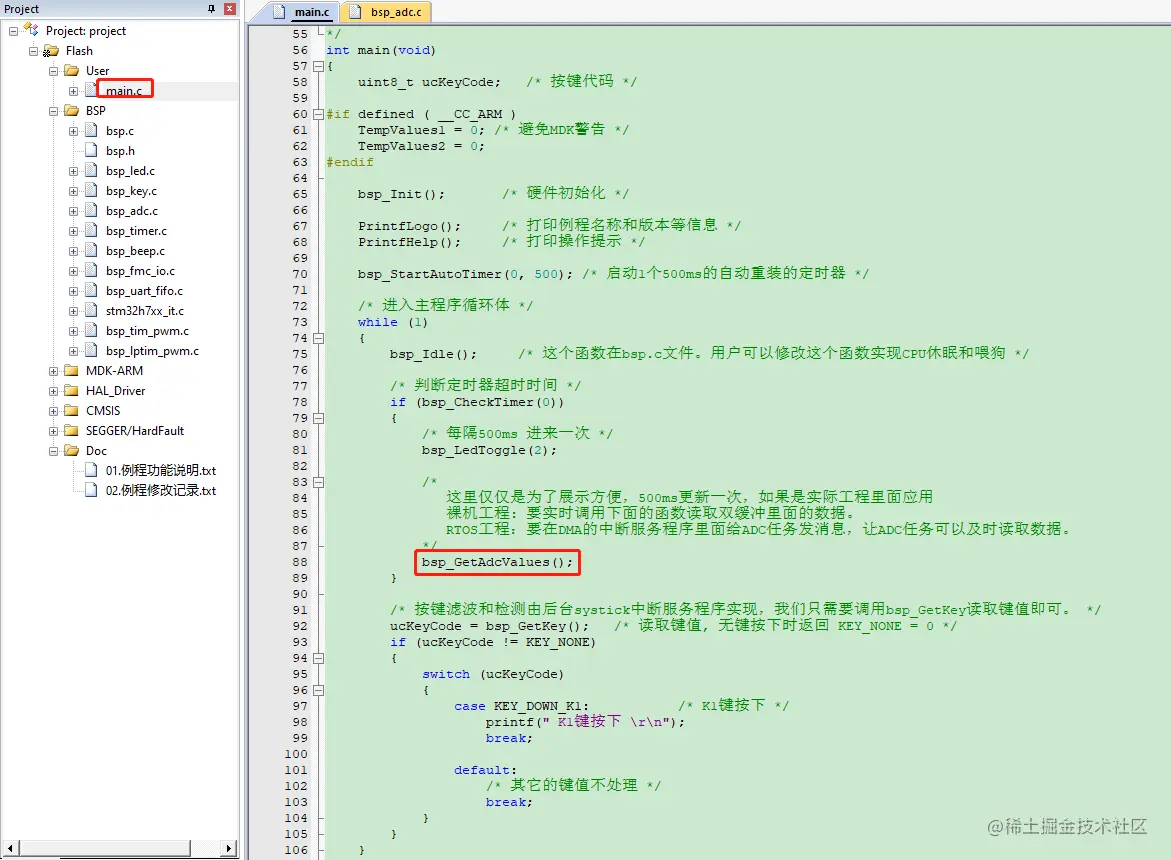The width and height of the screenshot is (1171, 860).
Task: Click the Flash target icon
Action: point(51,51)
